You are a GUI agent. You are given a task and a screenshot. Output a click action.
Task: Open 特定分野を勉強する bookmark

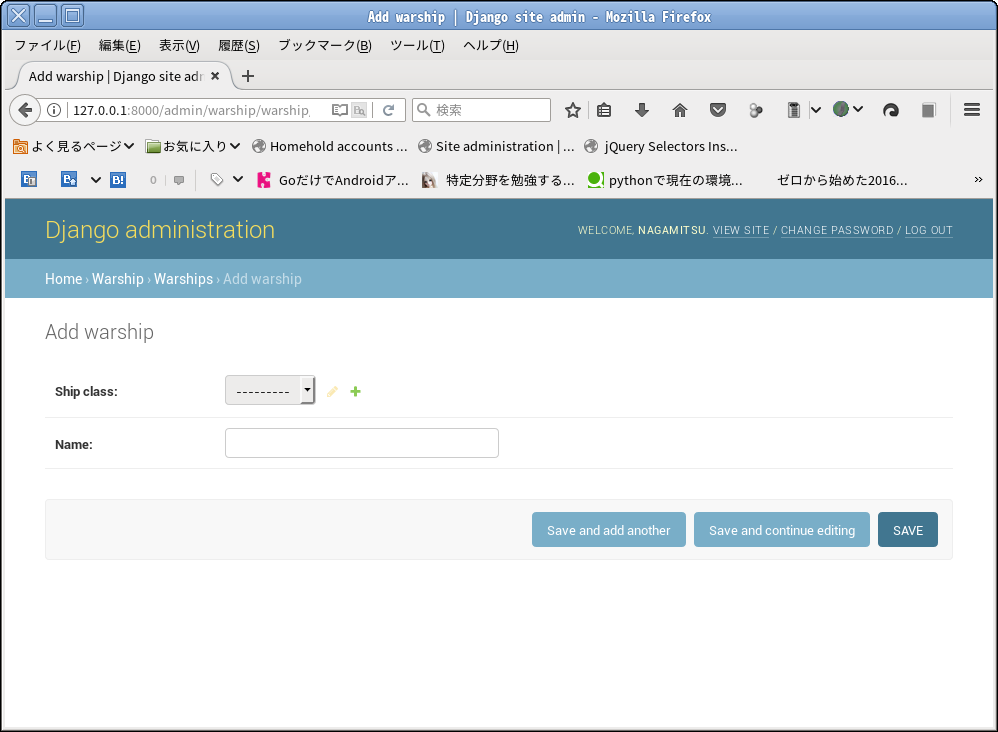498,180
